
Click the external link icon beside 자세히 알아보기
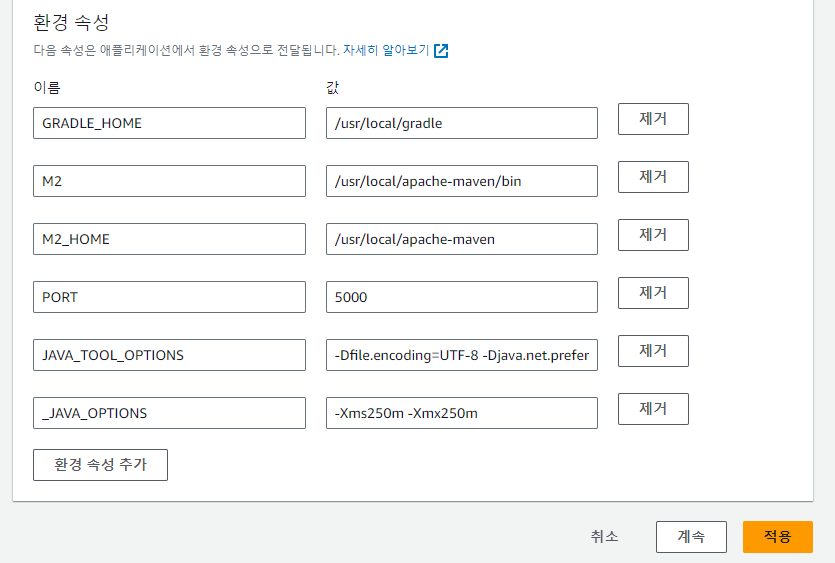441,51
